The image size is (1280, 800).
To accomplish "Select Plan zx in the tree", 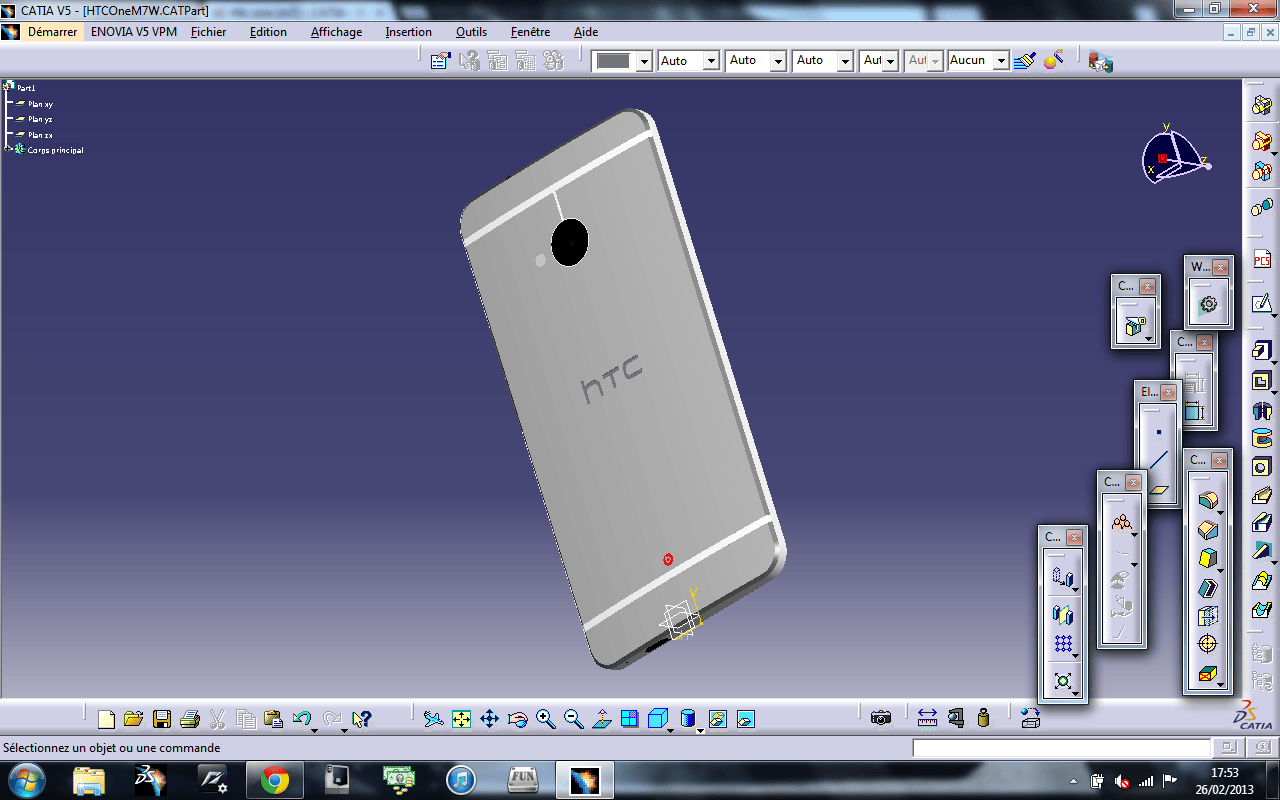I will [40, 135].
